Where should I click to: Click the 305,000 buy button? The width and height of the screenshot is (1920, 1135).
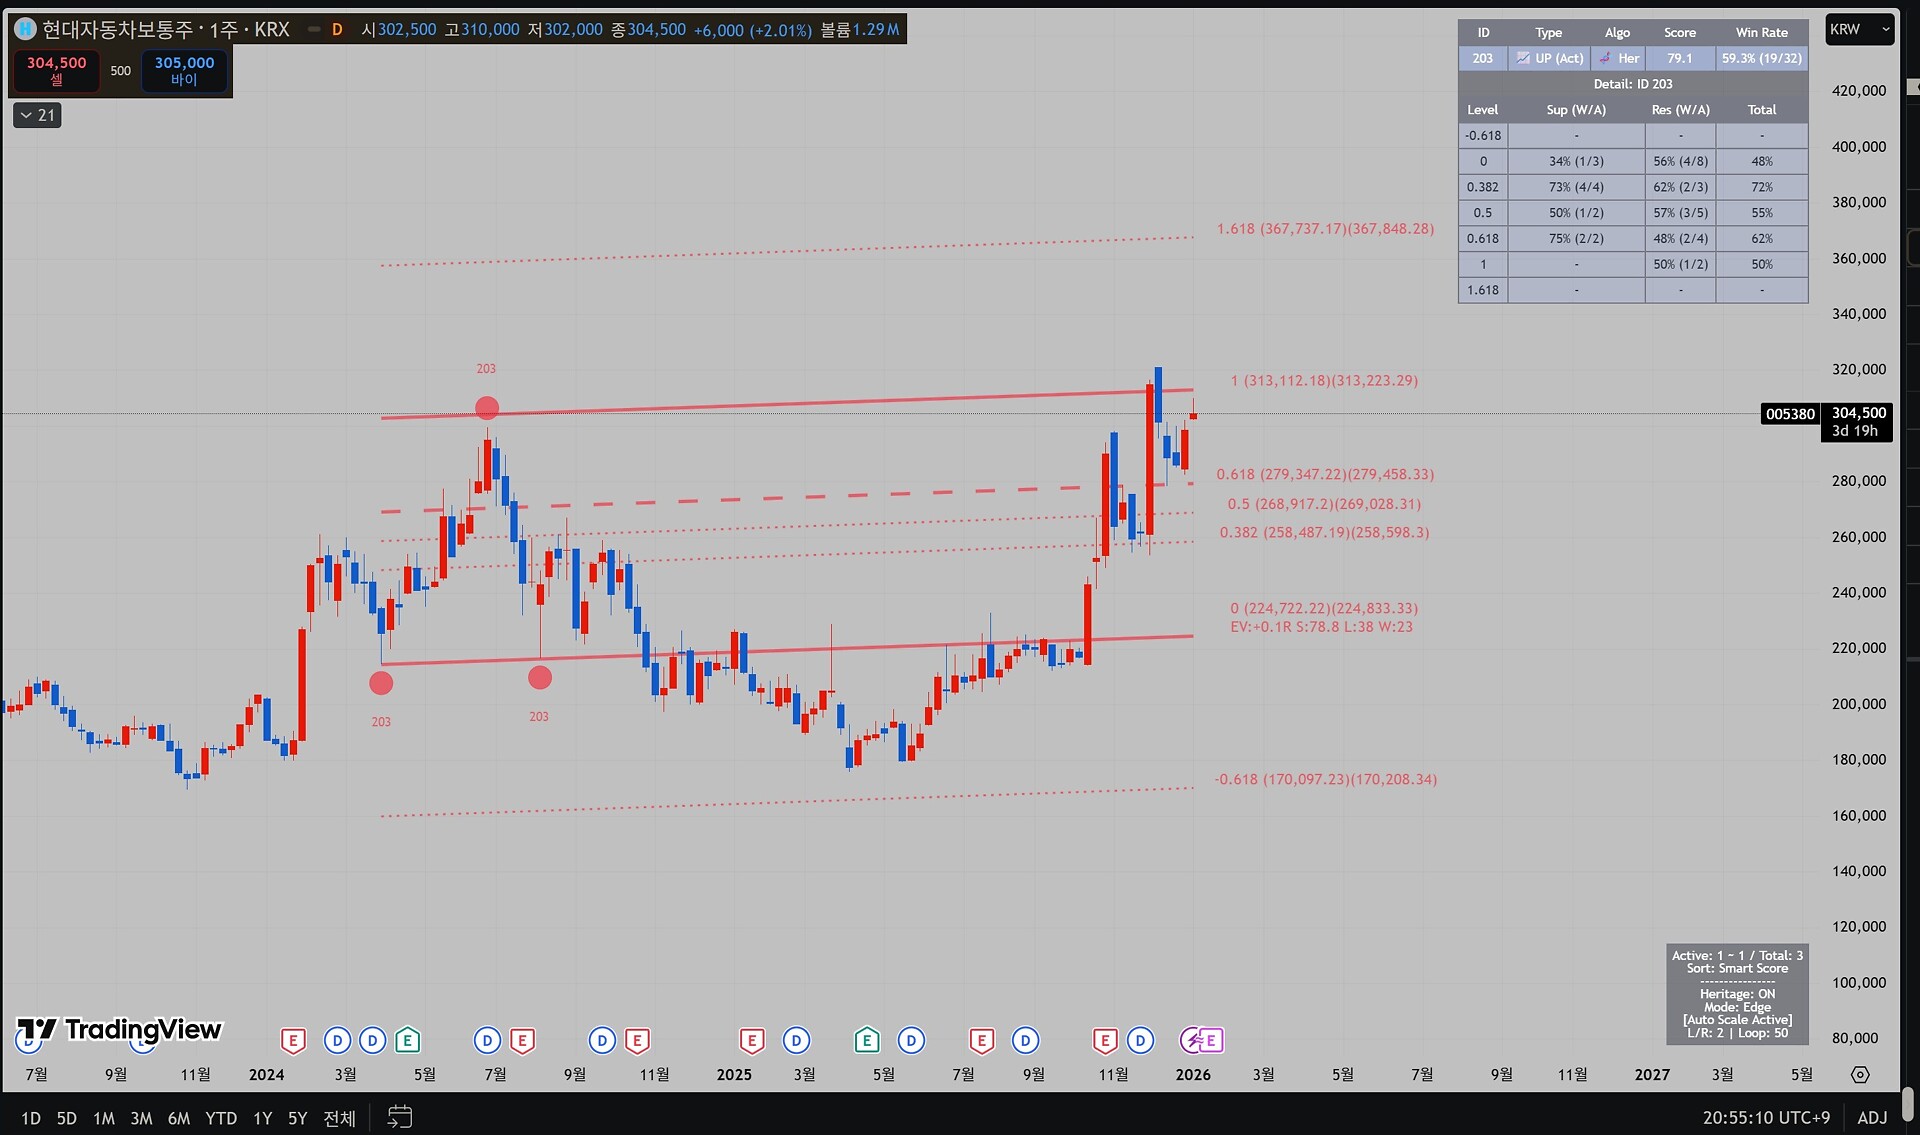(x=184, y=70)
